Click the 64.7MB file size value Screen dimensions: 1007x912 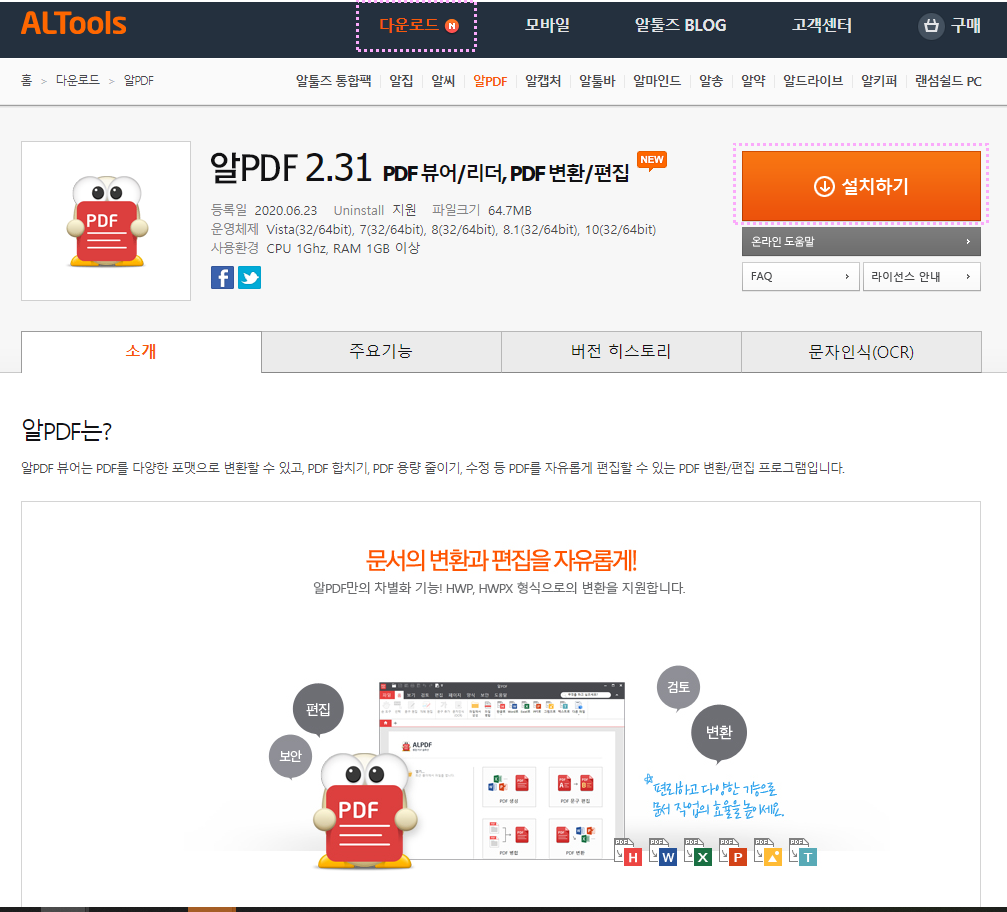[x=510, y=211]
